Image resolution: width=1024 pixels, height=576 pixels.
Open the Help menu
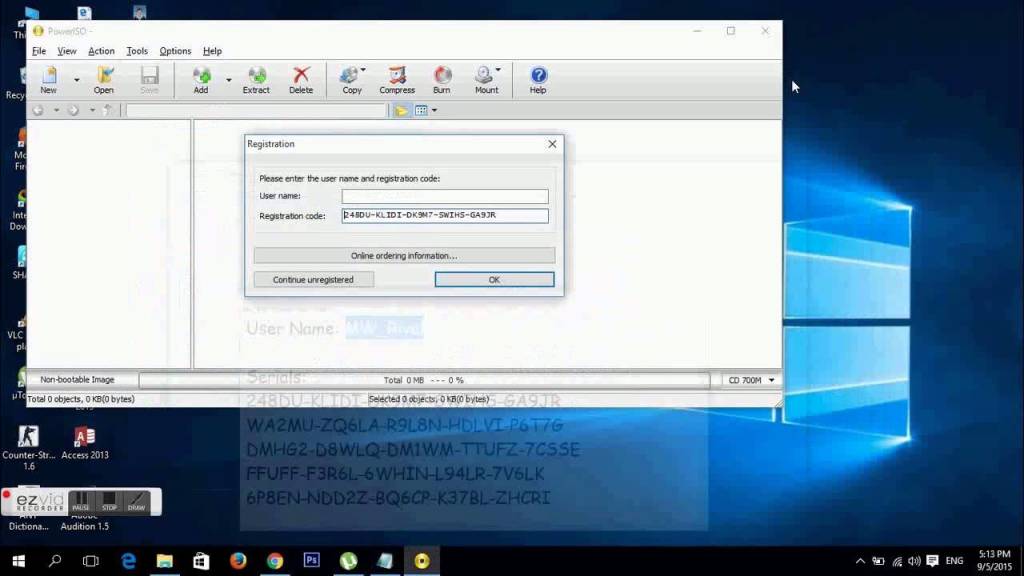tap(212, 51)
